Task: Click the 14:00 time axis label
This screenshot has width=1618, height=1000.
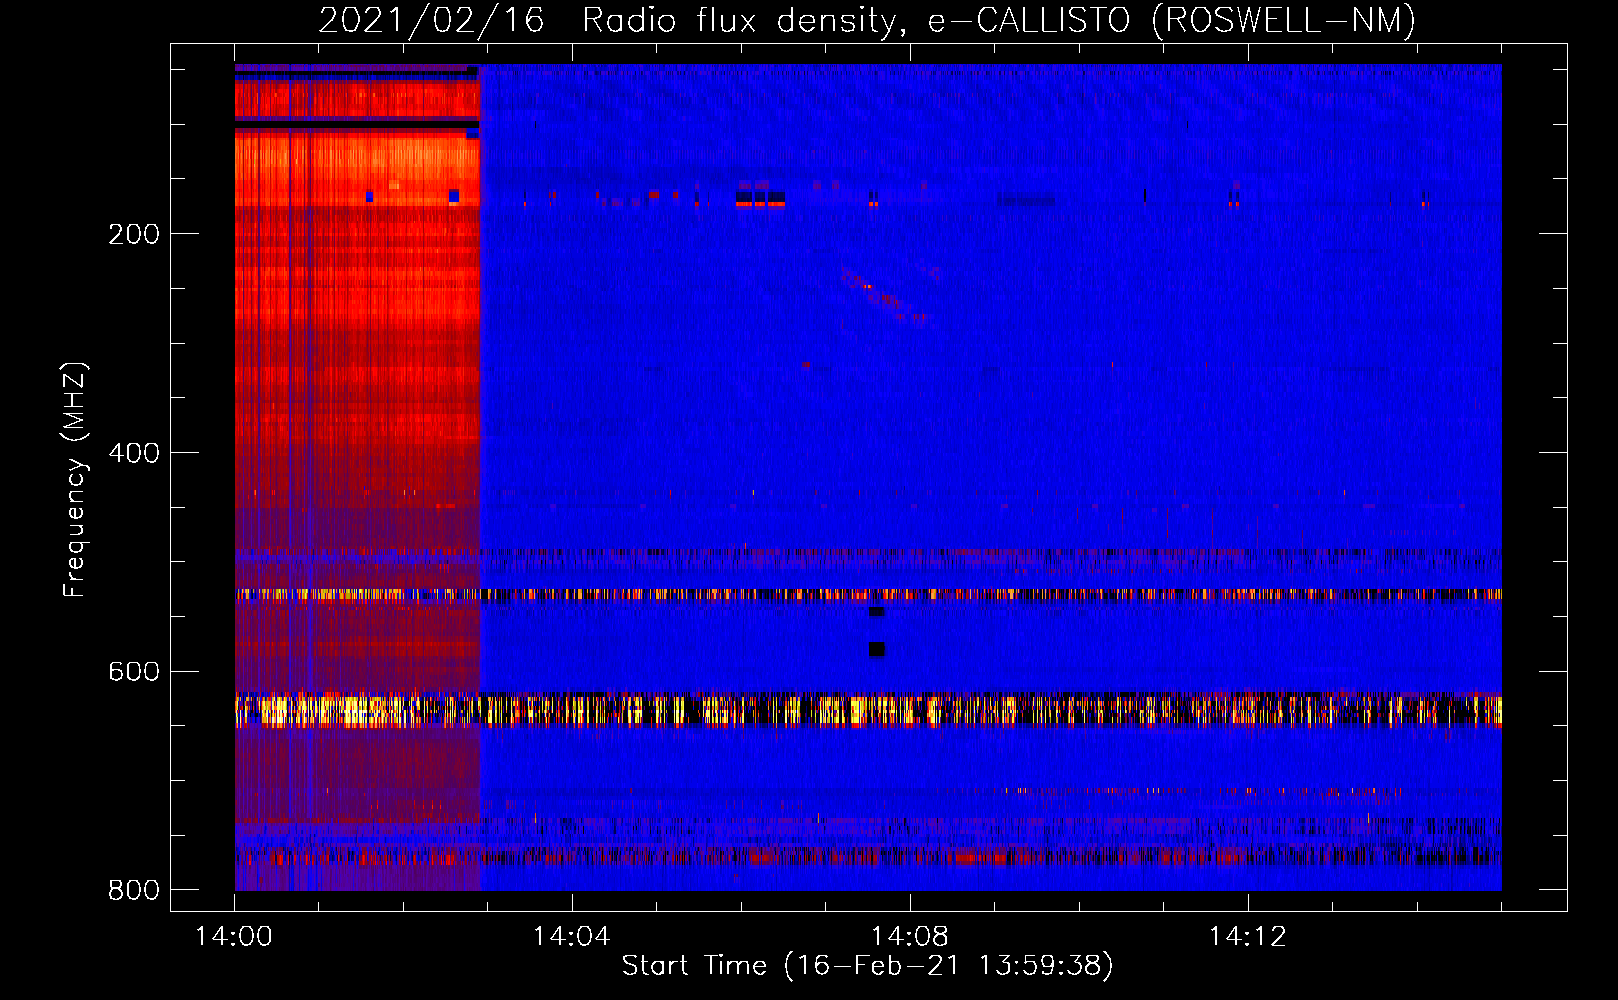Action: coord(234,937)
